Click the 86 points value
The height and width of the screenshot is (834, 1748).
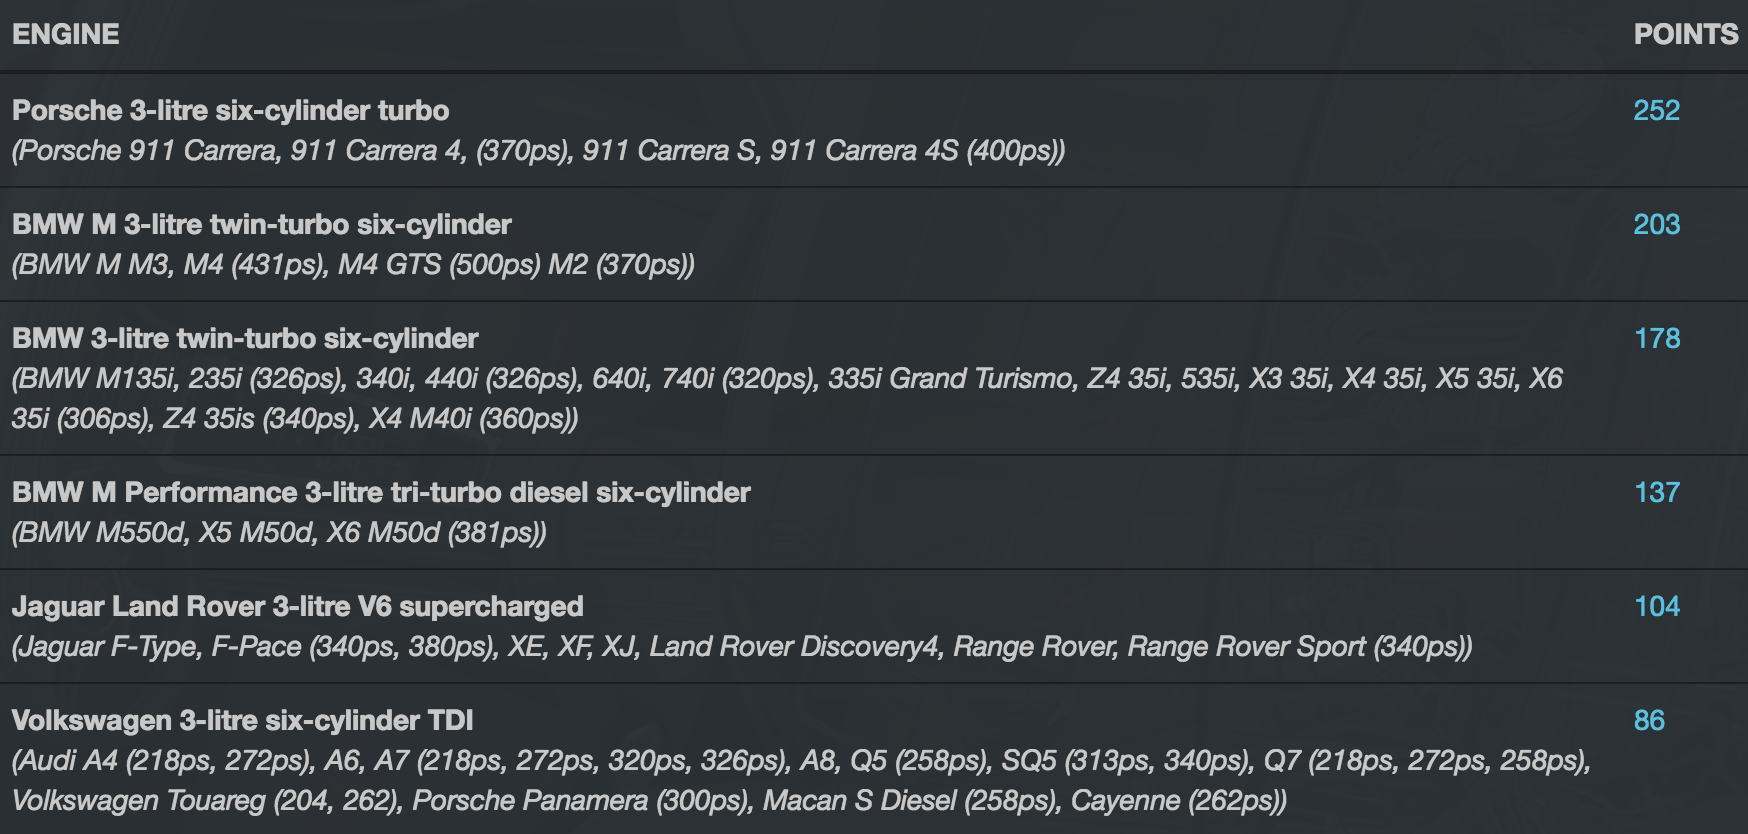tap(1649, 720)
